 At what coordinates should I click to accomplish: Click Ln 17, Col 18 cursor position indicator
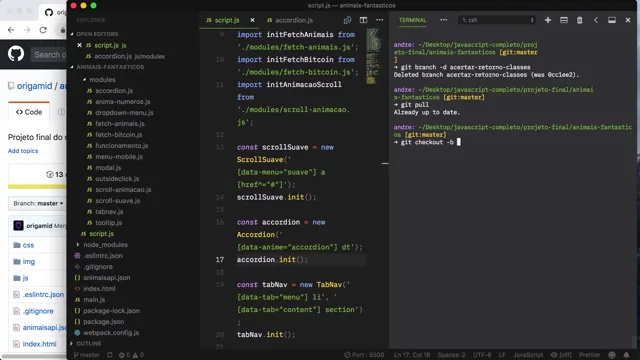[412, 355]
